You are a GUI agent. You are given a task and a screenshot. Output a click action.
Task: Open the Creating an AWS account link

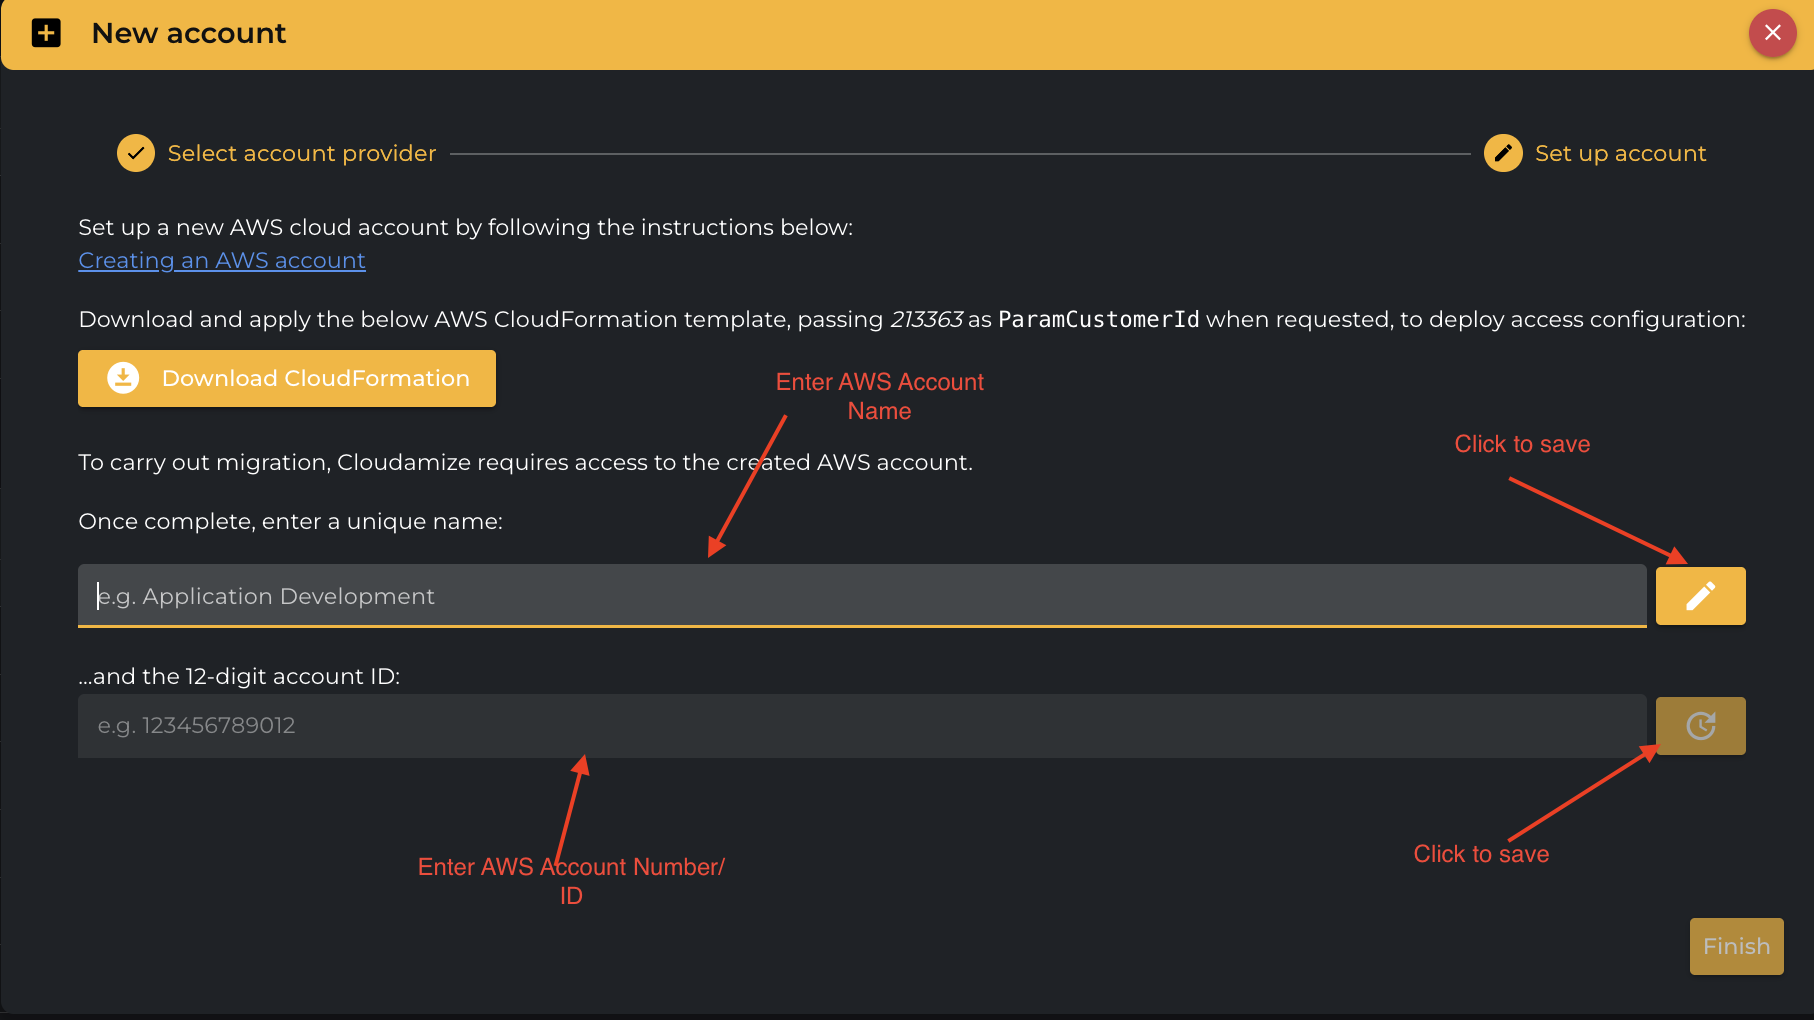pyautogui.click(x=222, y=260)
